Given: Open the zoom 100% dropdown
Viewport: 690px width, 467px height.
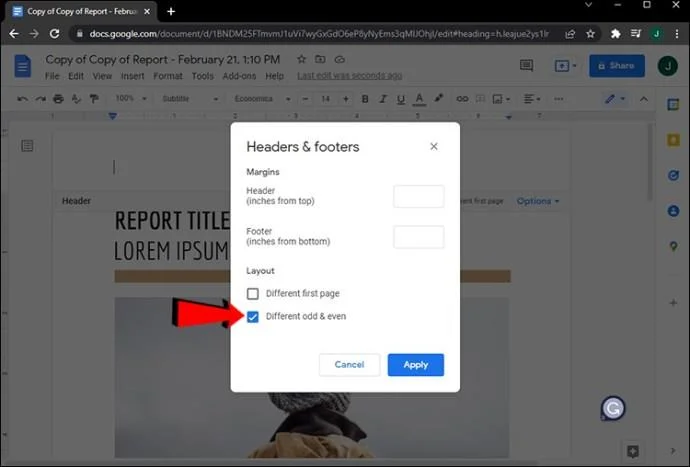Looking at the screenshot, I should pyautogui.click(x=130, y=99).
